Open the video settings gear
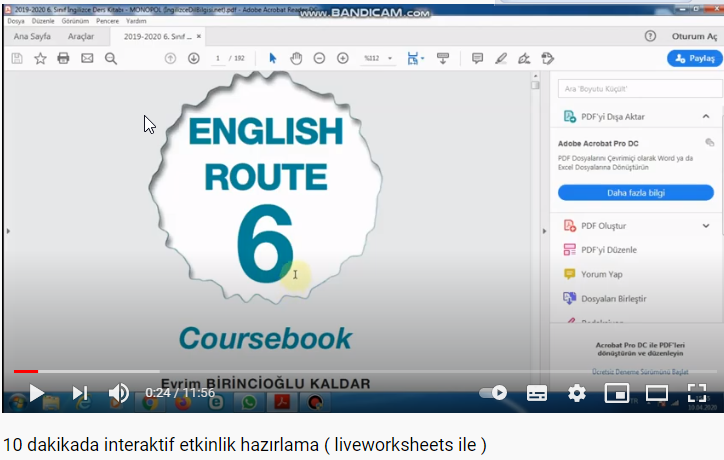This screenshot has height=460, width=724. click(577, 393)
